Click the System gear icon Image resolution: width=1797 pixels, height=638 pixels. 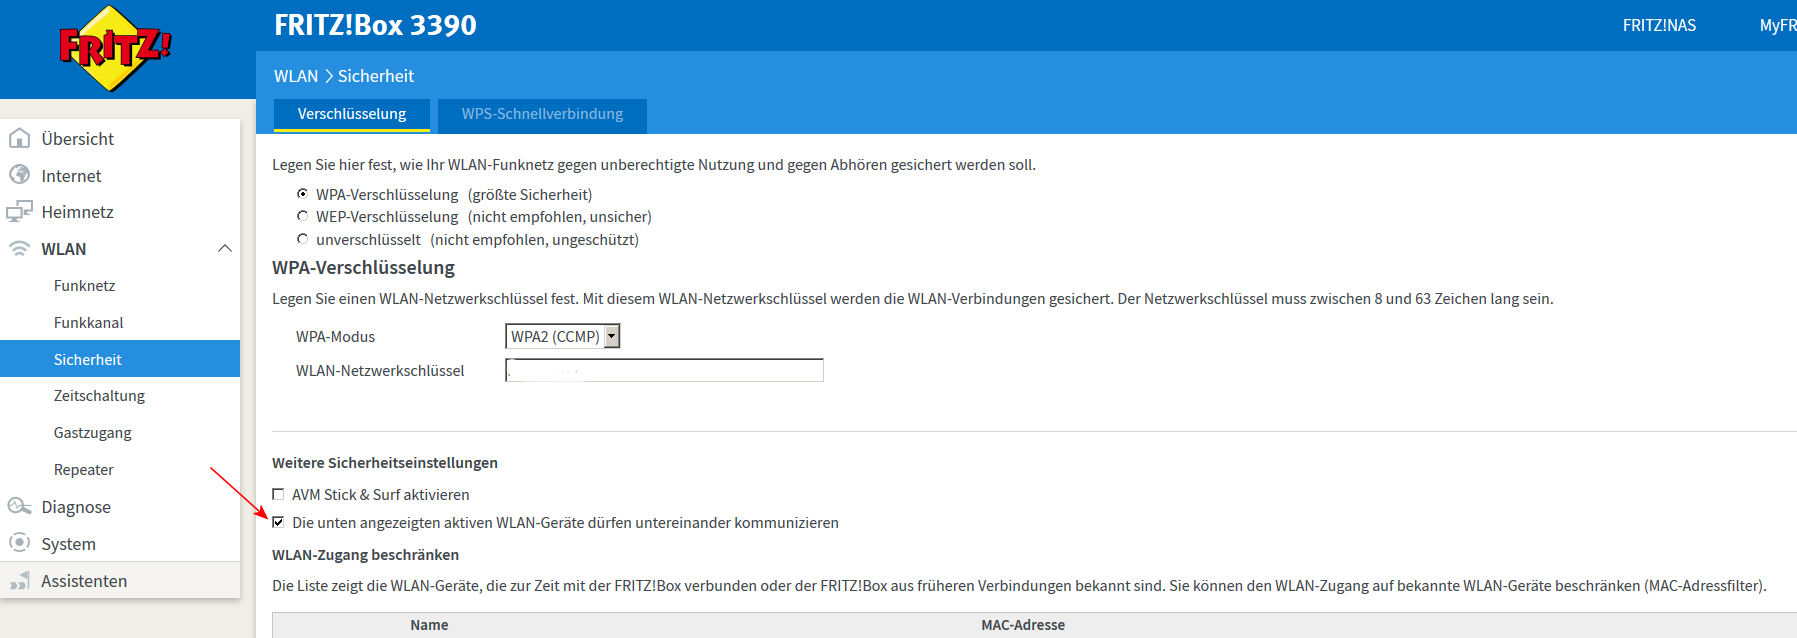19,543
